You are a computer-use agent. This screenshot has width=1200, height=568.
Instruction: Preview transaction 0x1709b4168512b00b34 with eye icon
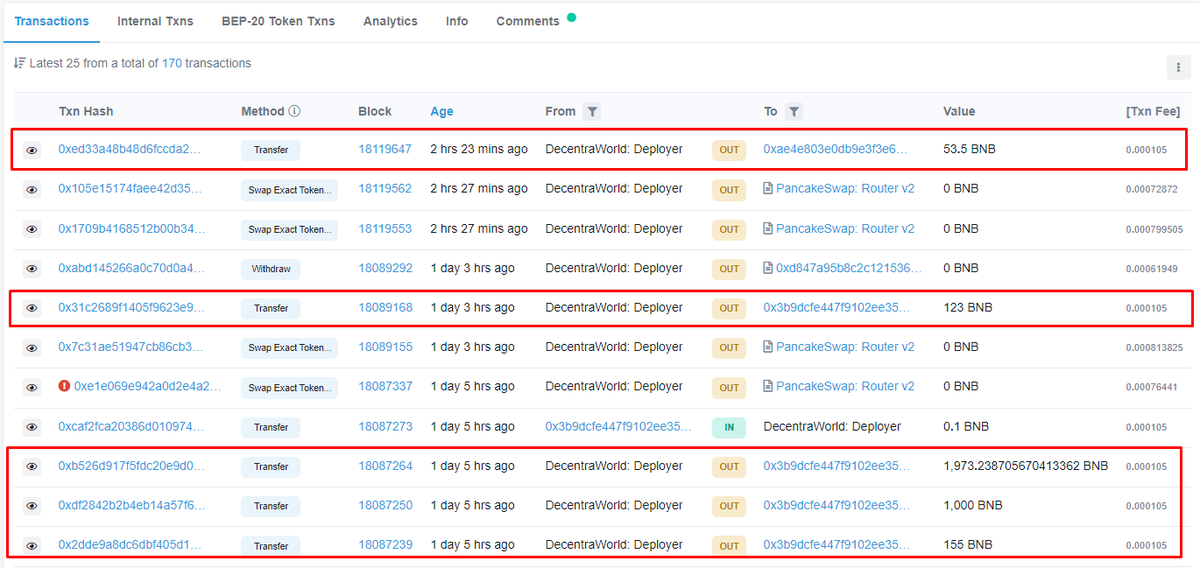pos(32,229)
